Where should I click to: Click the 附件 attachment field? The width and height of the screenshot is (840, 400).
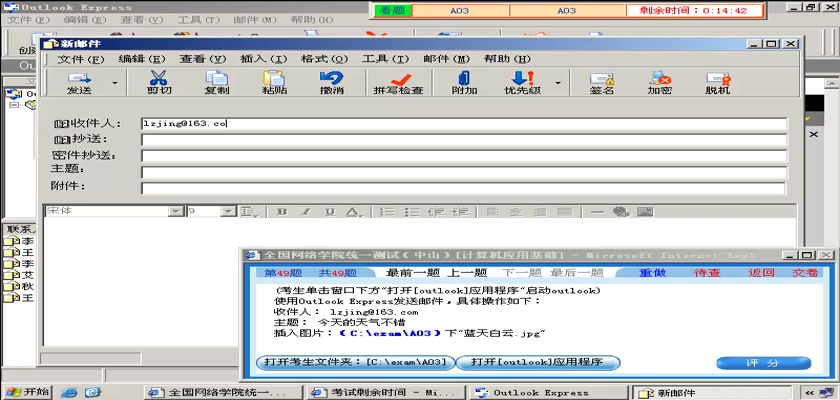click(463, 188)
